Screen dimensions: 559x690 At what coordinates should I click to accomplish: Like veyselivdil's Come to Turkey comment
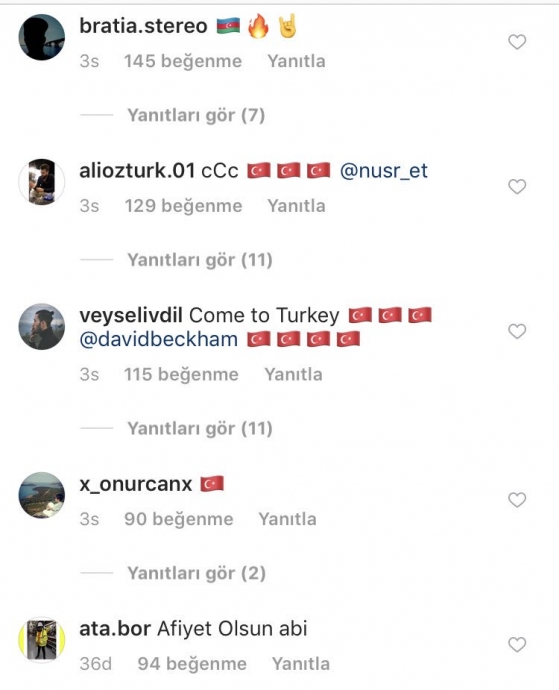517,331
